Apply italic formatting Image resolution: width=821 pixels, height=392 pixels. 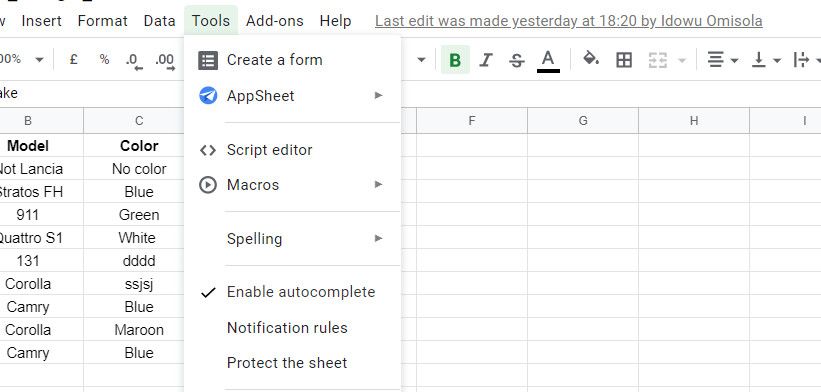(486, 60)
